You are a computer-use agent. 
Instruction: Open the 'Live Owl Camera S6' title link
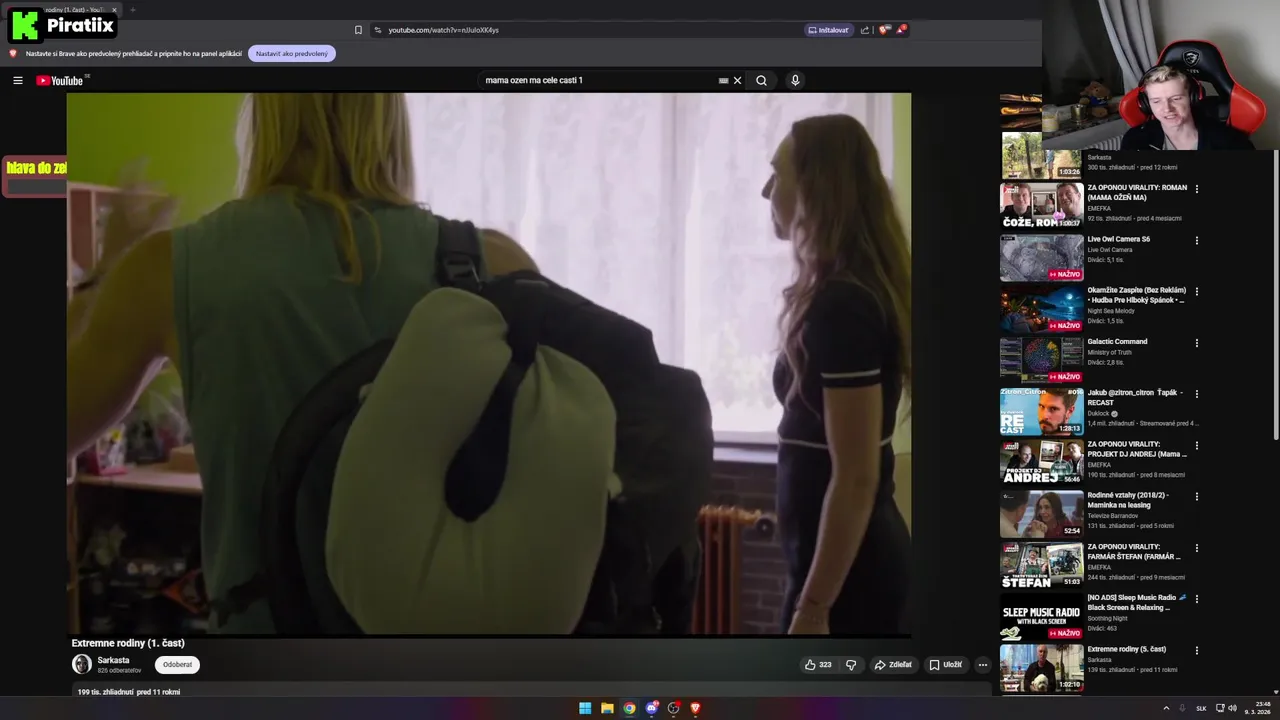[1119, 240]
